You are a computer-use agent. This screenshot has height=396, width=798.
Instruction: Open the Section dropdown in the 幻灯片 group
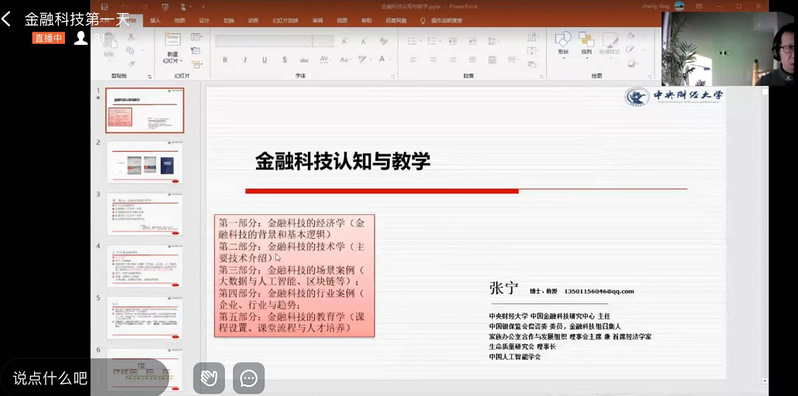tap(196, 64)
